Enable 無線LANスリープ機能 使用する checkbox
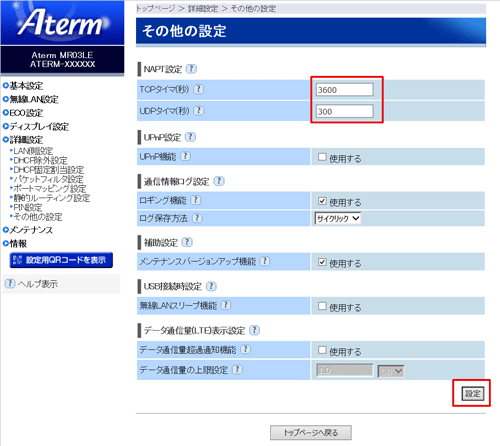The width and height of the screenshot is (500, 446). 322,306
